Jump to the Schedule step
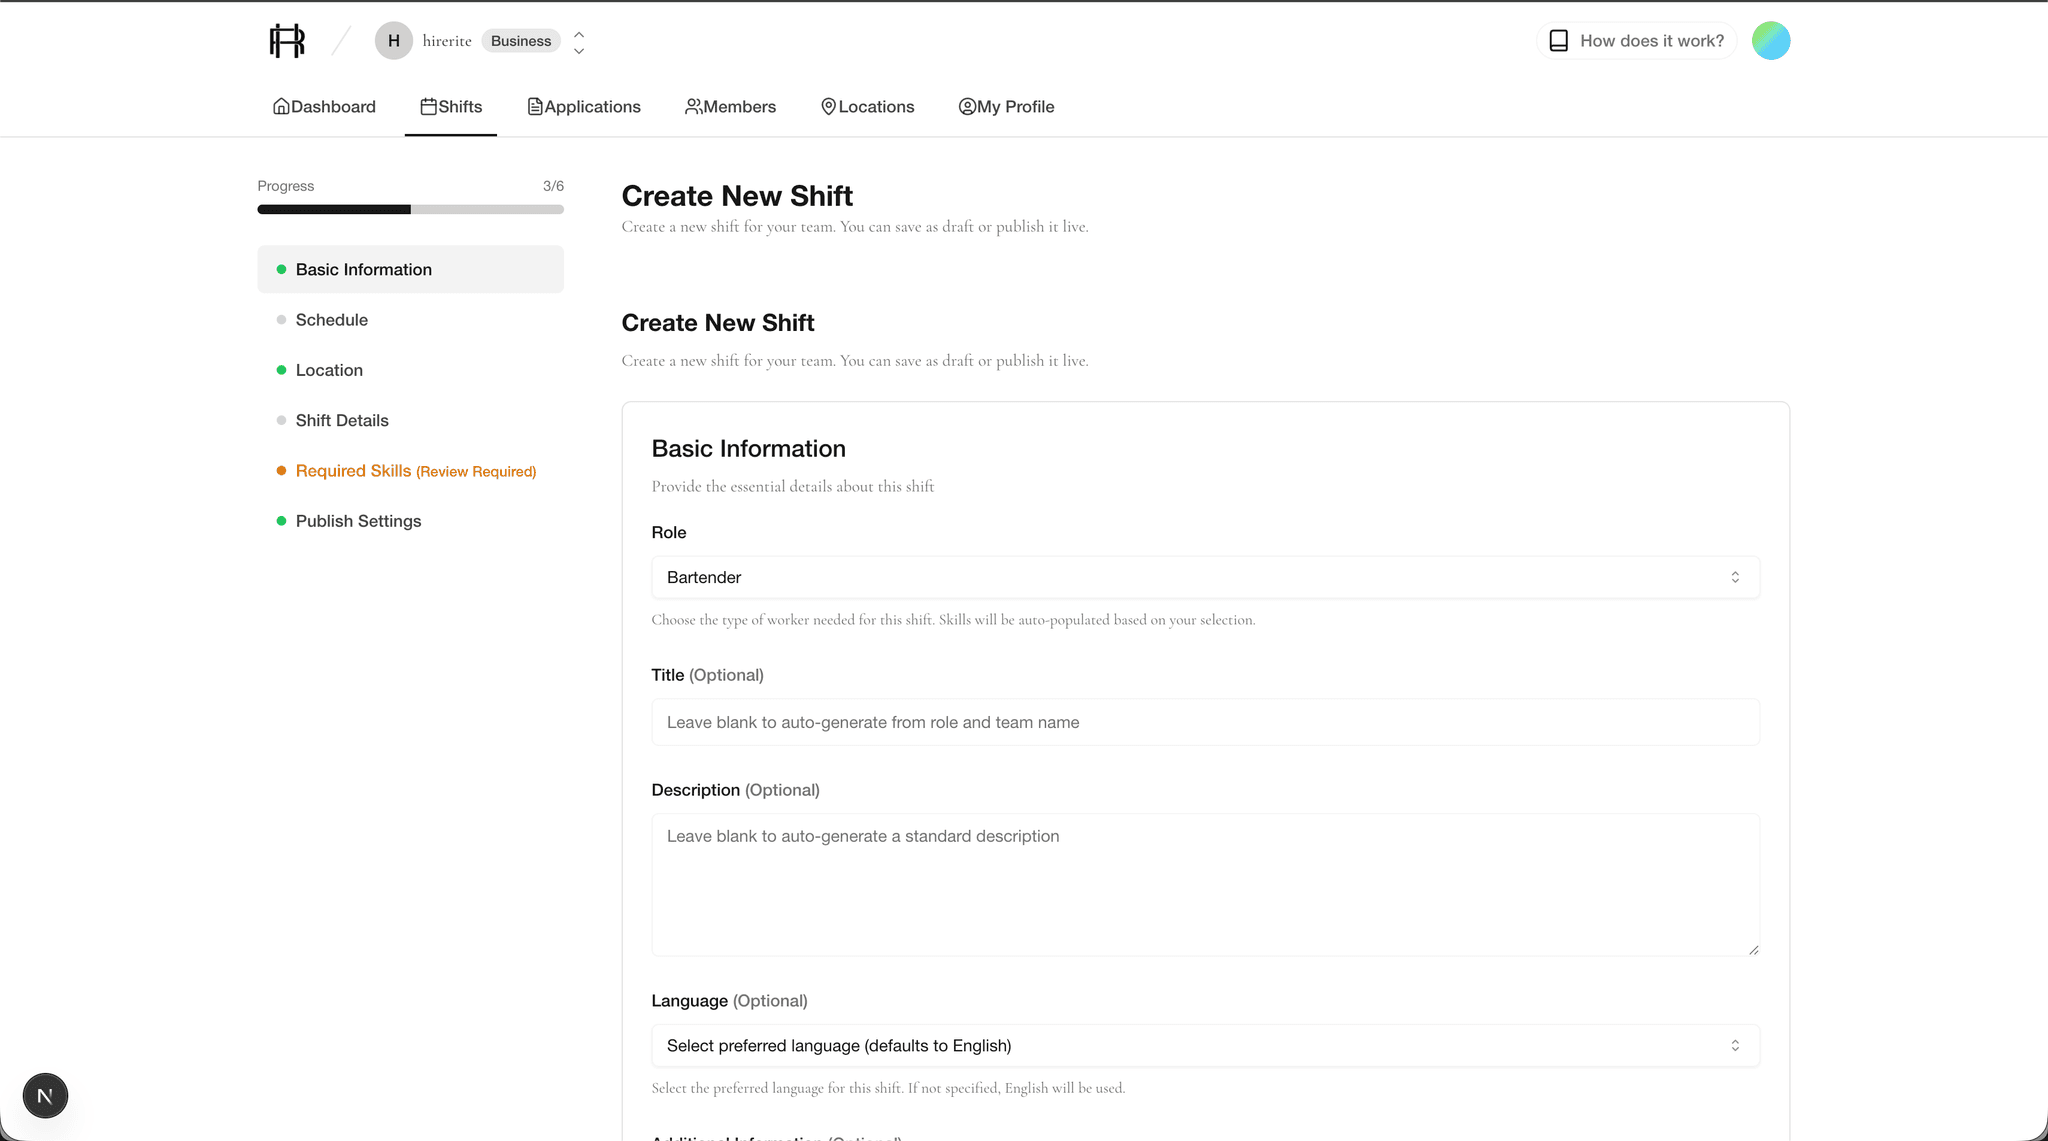This screenshot has height=1141, width=2048. pos(331,320)
